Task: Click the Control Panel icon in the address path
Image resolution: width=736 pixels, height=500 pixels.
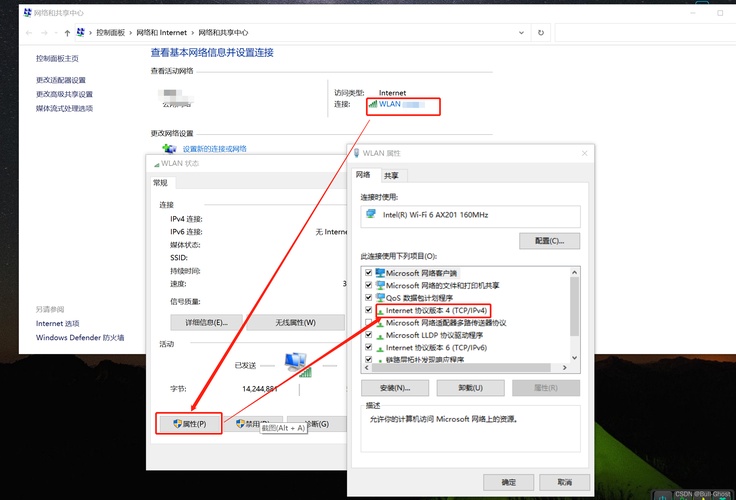Action: (81, 32)
